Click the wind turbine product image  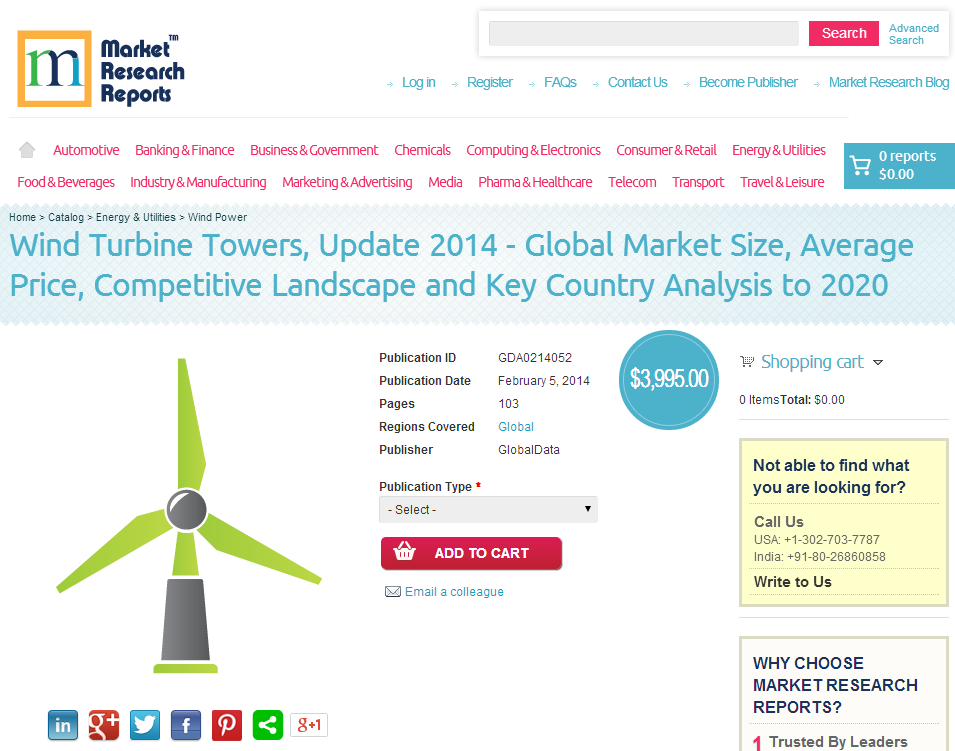(188, 515)
